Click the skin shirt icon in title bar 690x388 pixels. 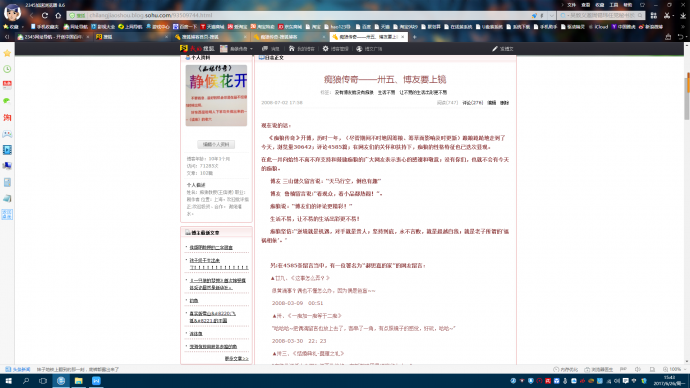642,5
